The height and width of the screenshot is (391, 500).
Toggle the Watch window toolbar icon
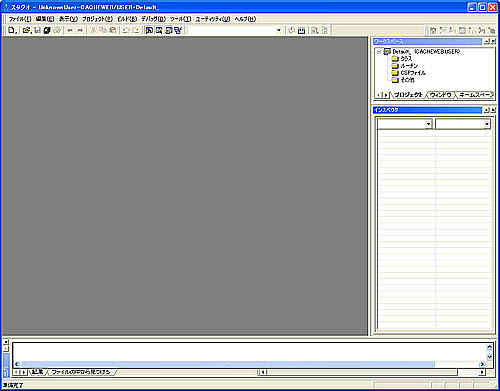tap(178, 30)
